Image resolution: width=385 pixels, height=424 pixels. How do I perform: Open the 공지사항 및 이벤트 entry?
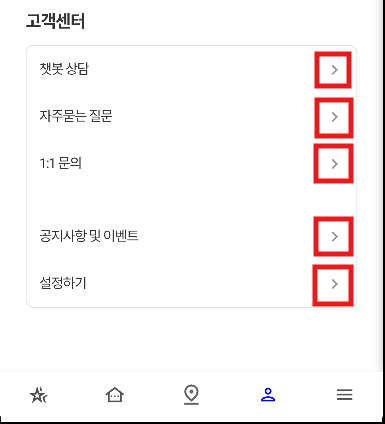[x=191, y=236]
